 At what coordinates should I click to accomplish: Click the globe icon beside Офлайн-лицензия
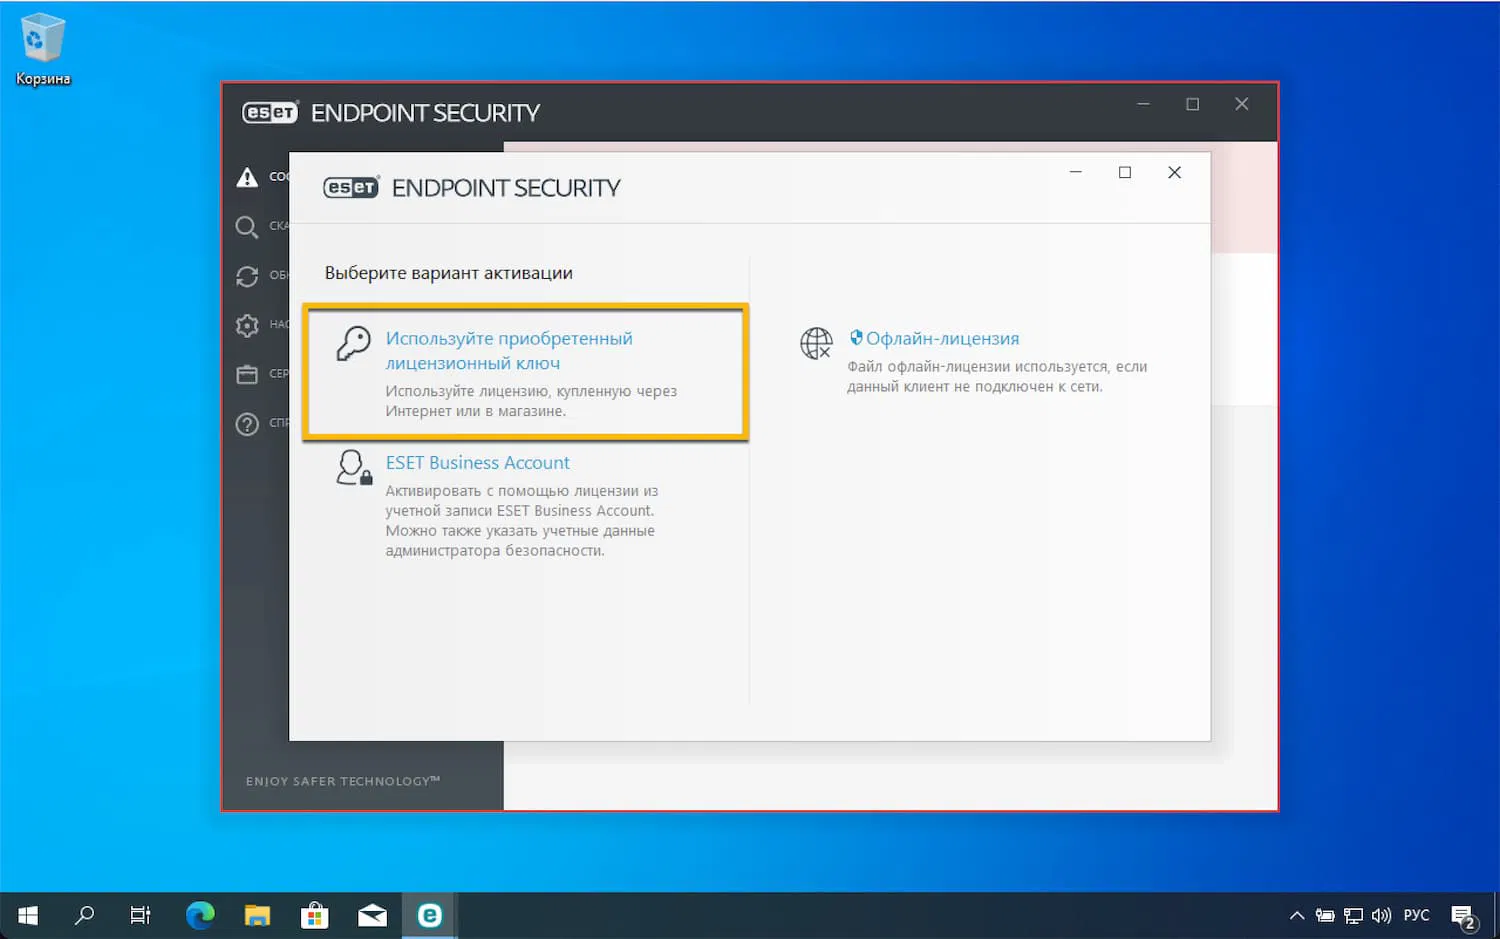pyautogui.click(x=816, y=343)
